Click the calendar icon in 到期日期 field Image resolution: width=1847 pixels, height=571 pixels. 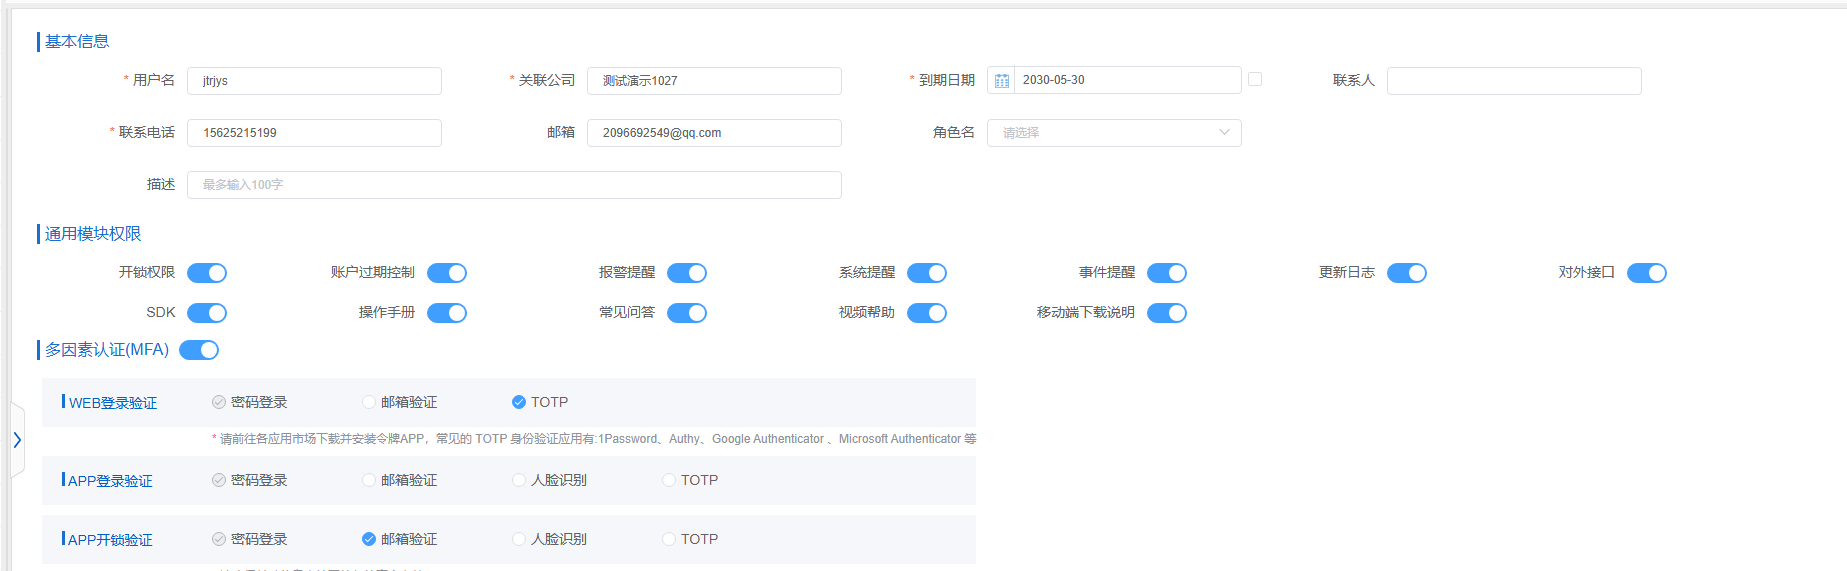[1001, 81]
